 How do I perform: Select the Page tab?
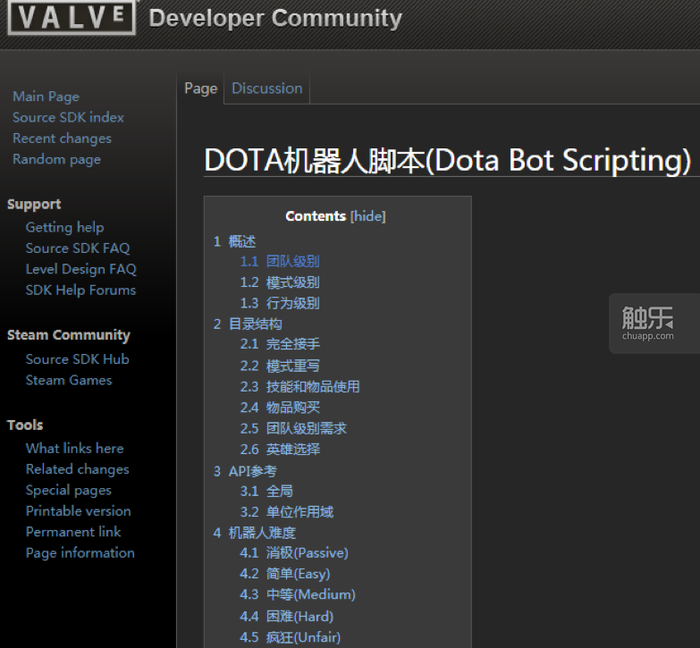pos(201,88)
